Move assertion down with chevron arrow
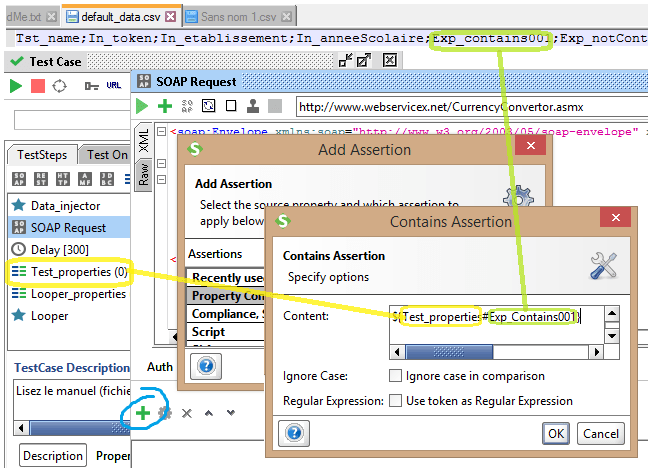The width and height of the screenshot is (648, 468). (231, 413)
